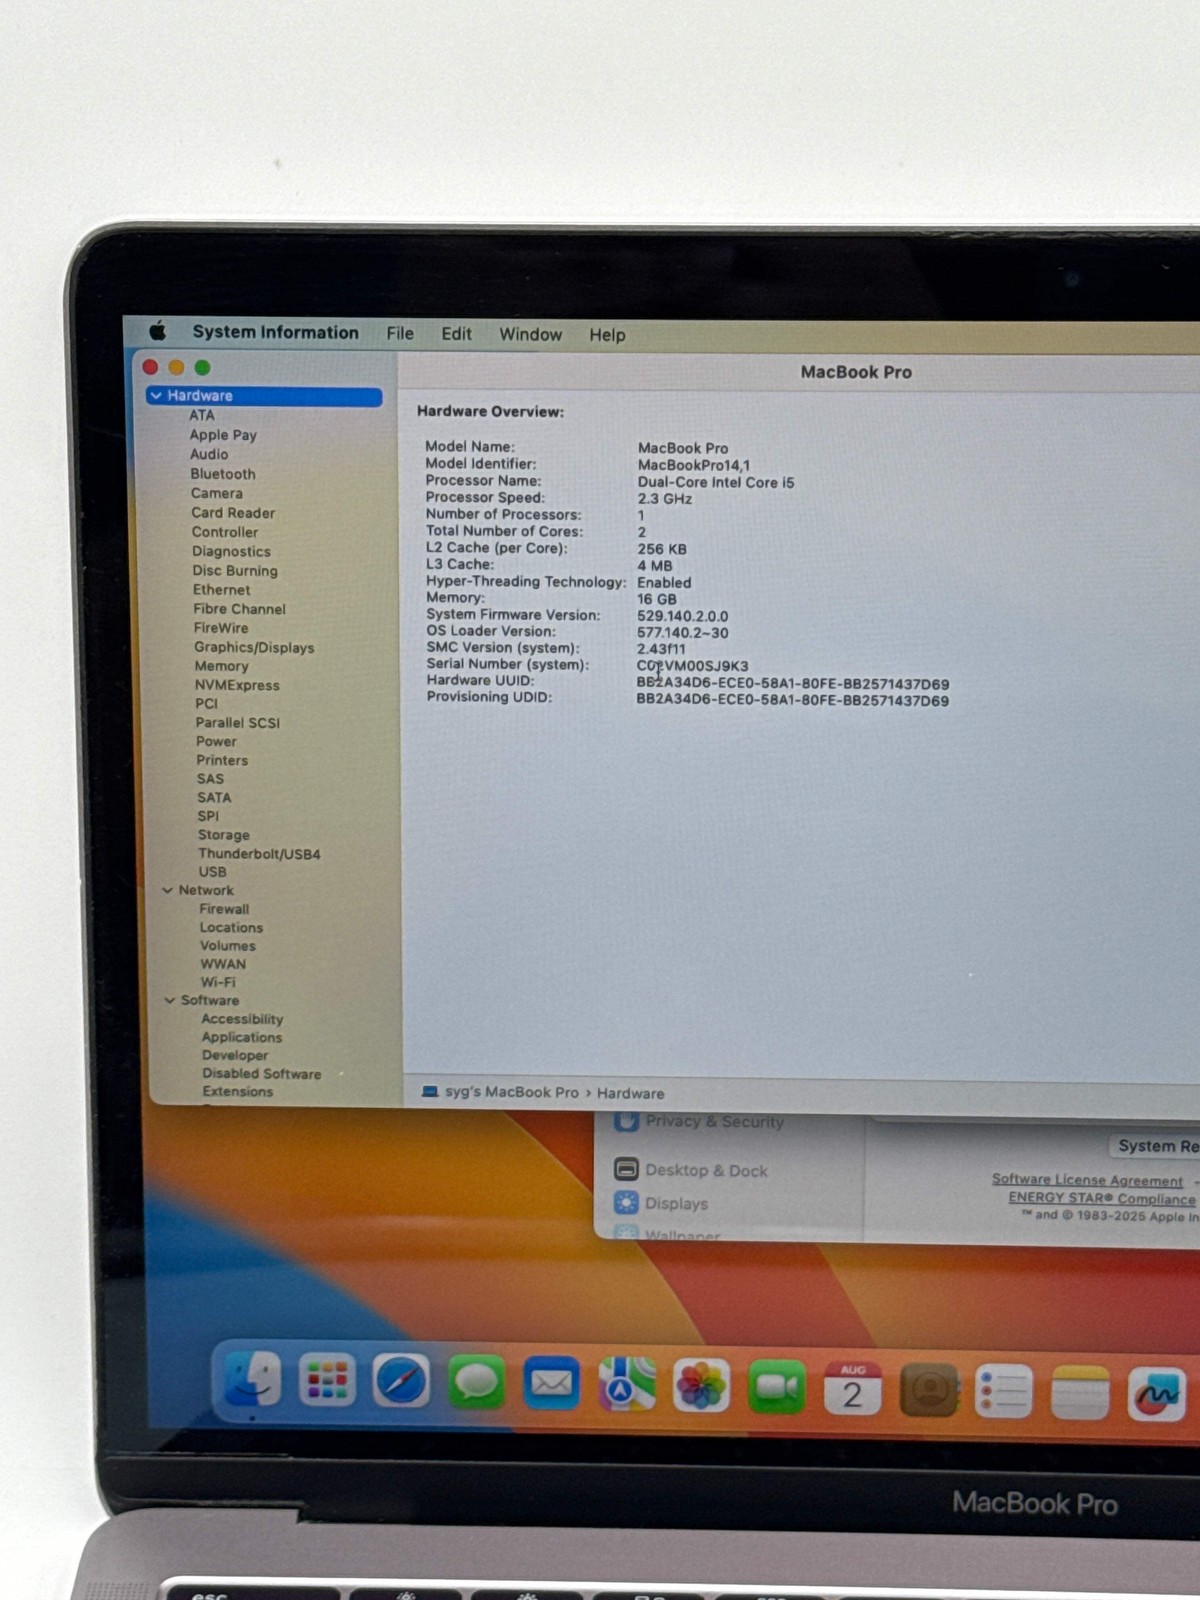Viewport: 1200px width, 1600px height.
Task: Open Contacts app in Dock
Action: coord(929,1391)
